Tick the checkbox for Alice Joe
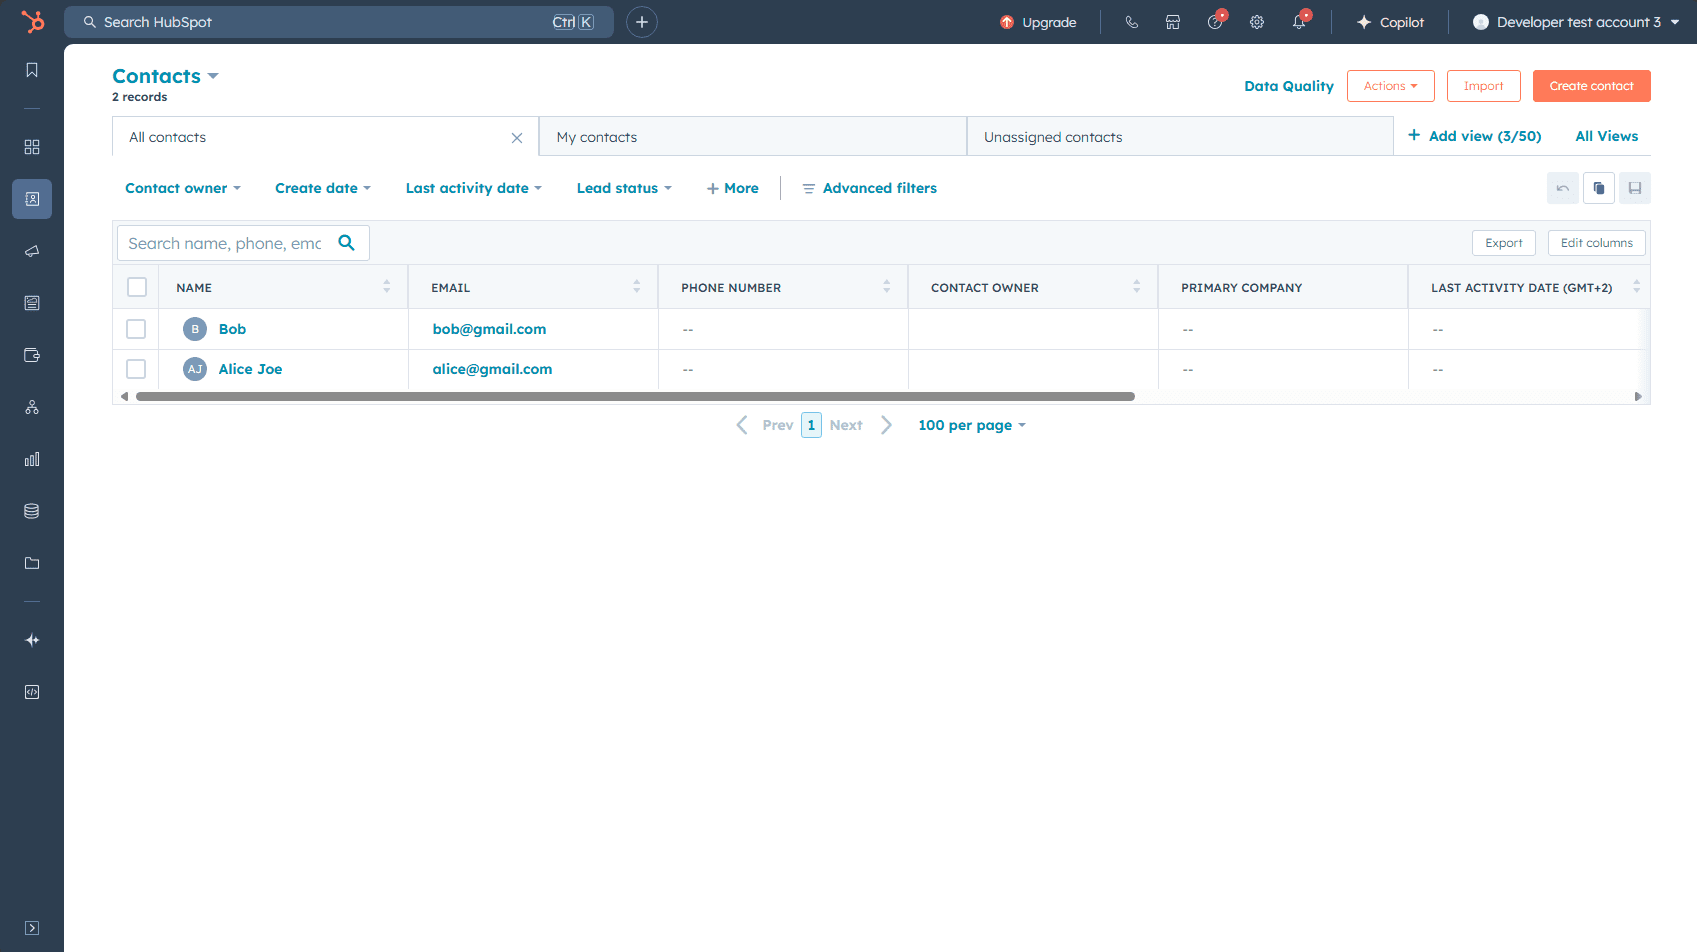This screenshot has width=1697, height=952. [136, 369]
